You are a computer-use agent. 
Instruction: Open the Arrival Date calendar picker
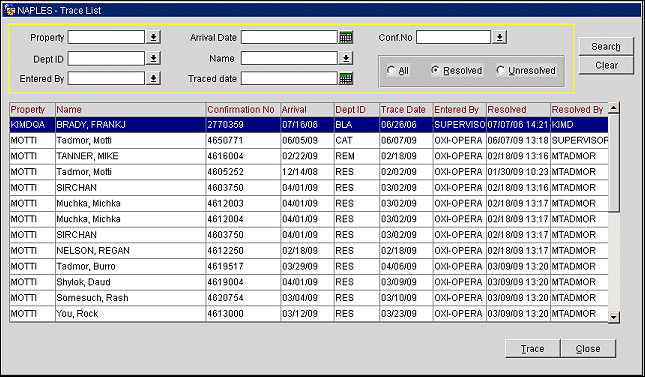[346, 37]
